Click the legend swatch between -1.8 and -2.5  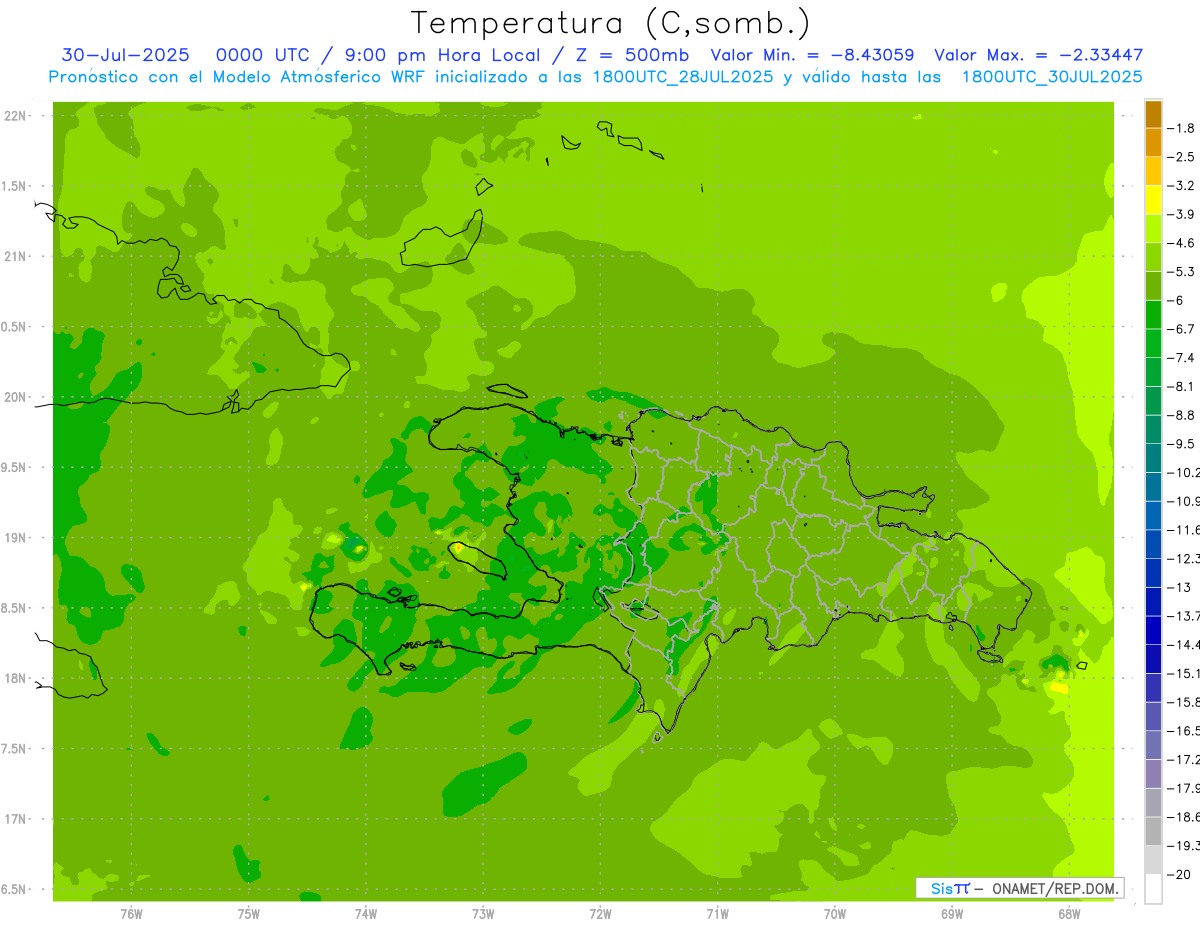(x=1153, y=142)
